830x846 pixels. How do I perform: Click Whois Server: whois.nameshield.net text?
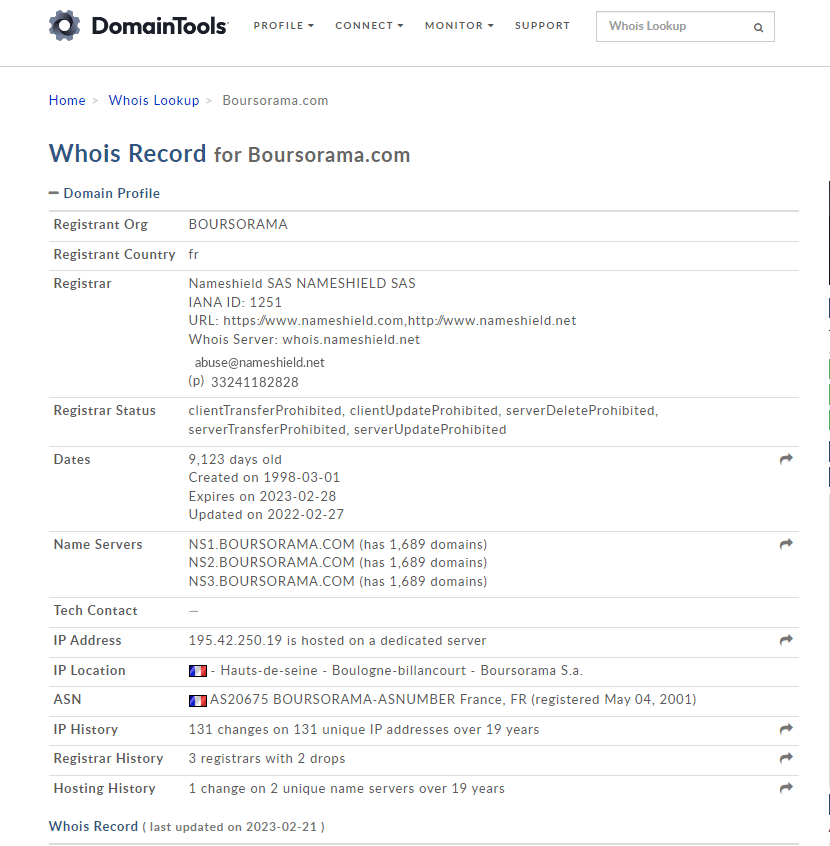coord(304,339)
